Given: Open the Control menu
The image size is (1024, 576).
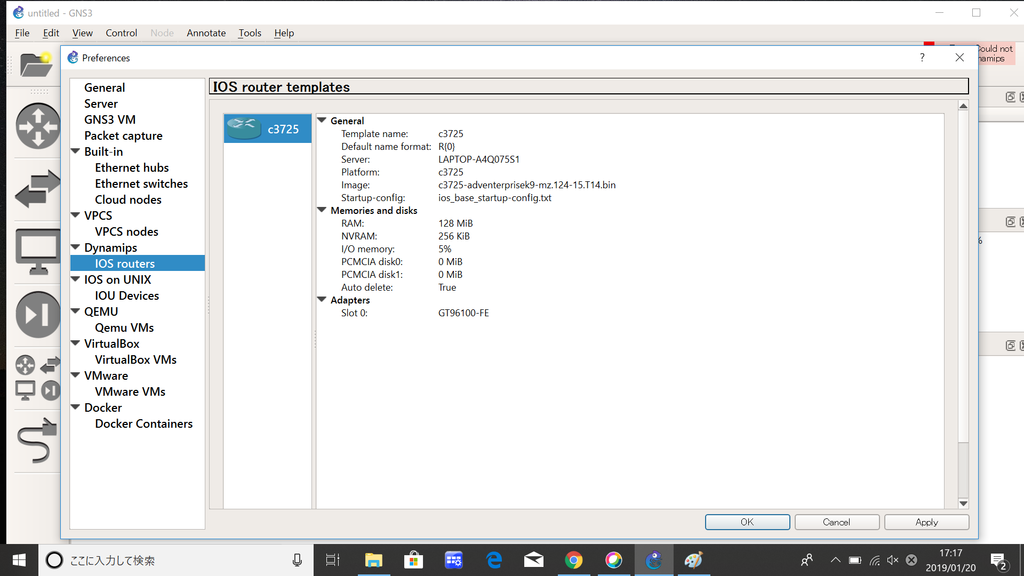Looking at the screenshot, I should tap(121, 33).
